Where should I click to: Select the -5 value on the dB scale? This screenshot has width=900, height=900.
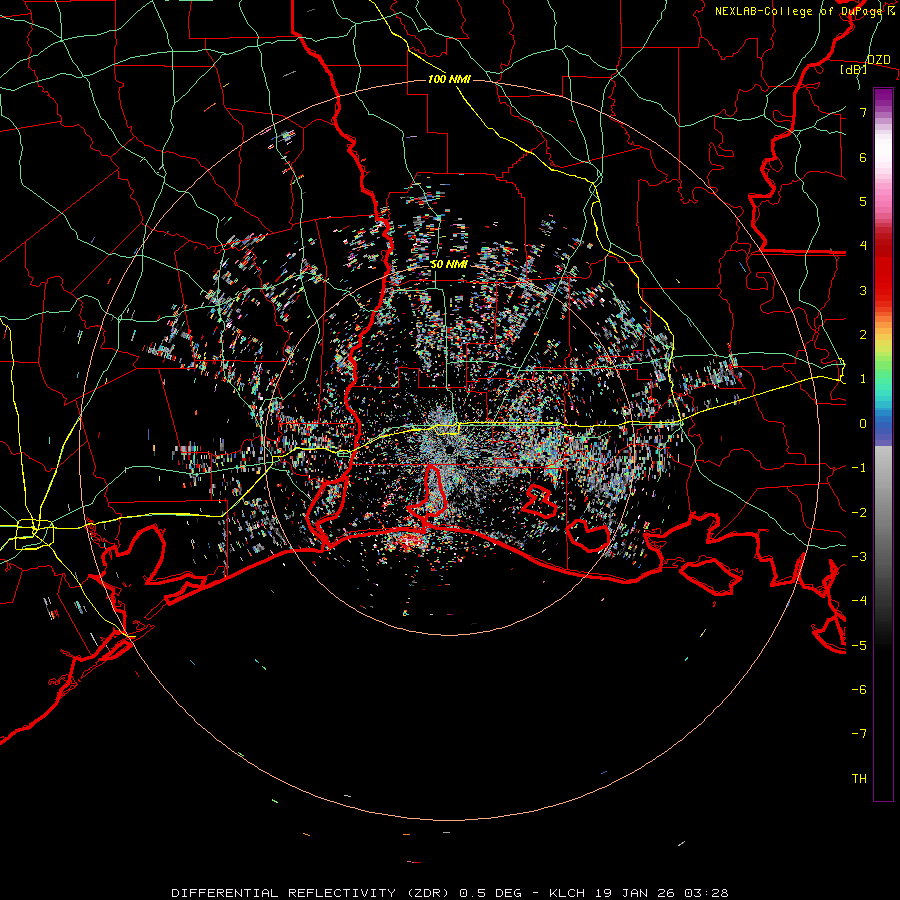tap(859, 646)
